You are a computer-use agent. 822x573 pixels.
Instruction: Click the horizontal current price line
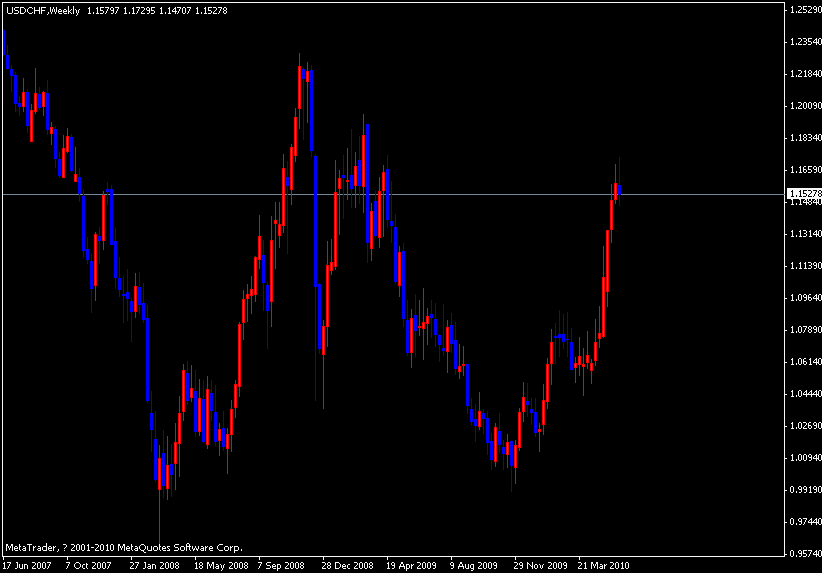[400, 193]
